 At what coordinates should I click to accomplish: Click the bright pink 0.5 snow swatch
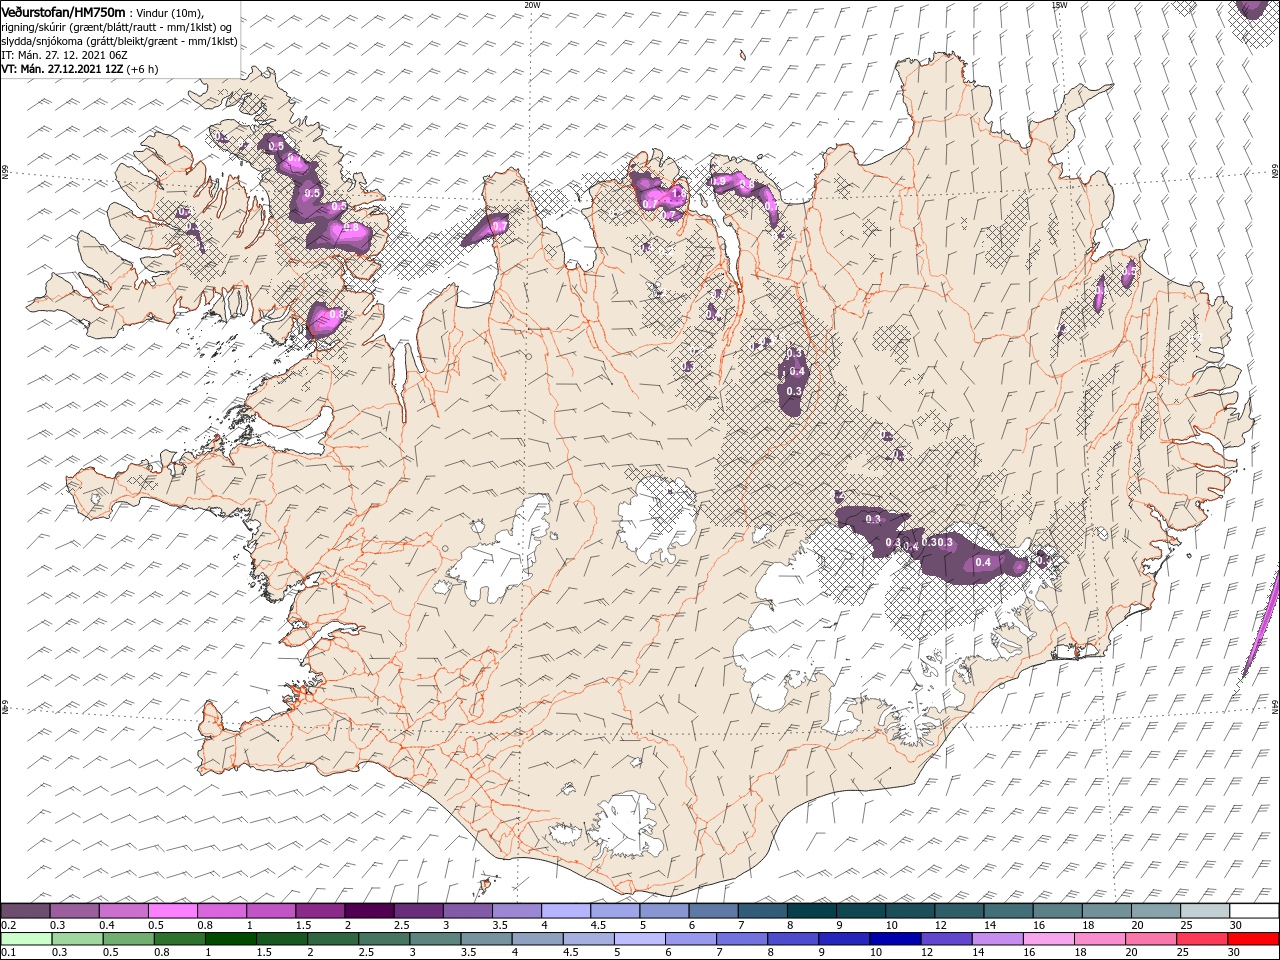173,911
